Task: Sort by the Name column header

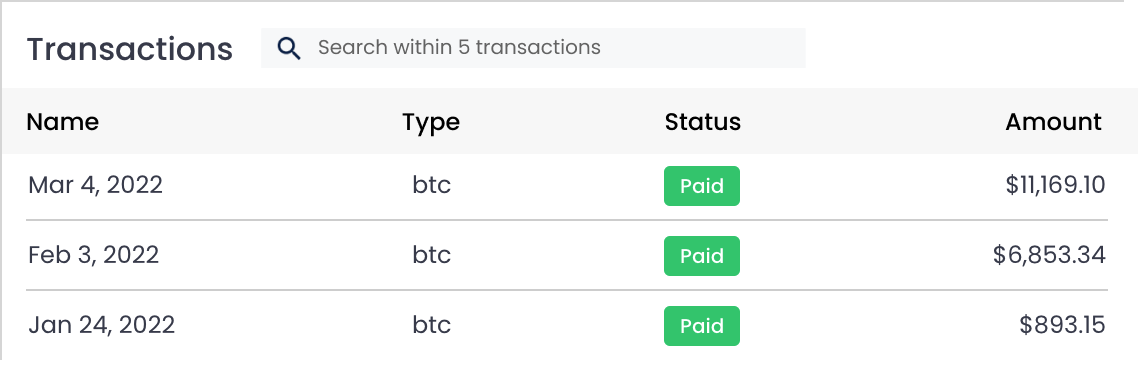Action: click(x=62, y=122)
